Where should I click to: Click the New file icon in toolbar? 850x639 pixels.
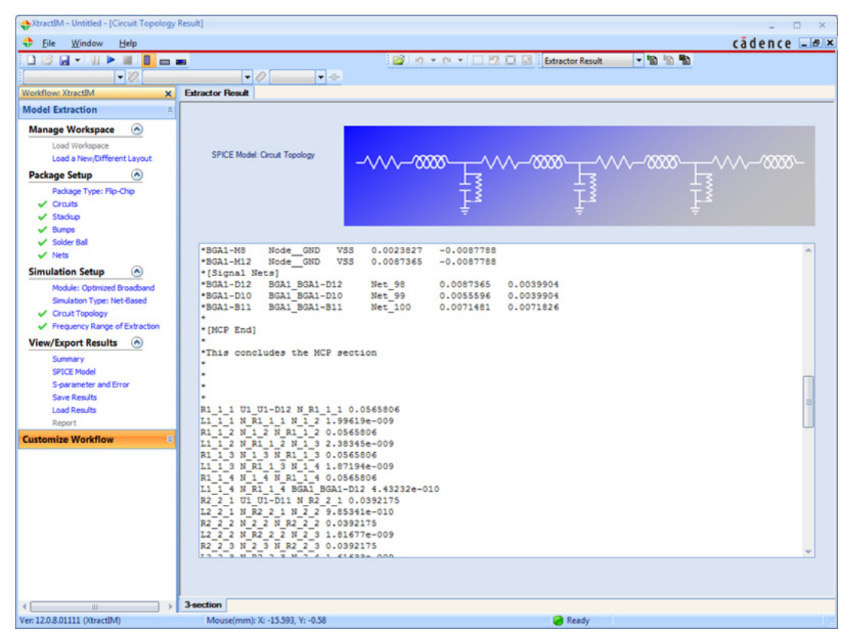point(31,61)
